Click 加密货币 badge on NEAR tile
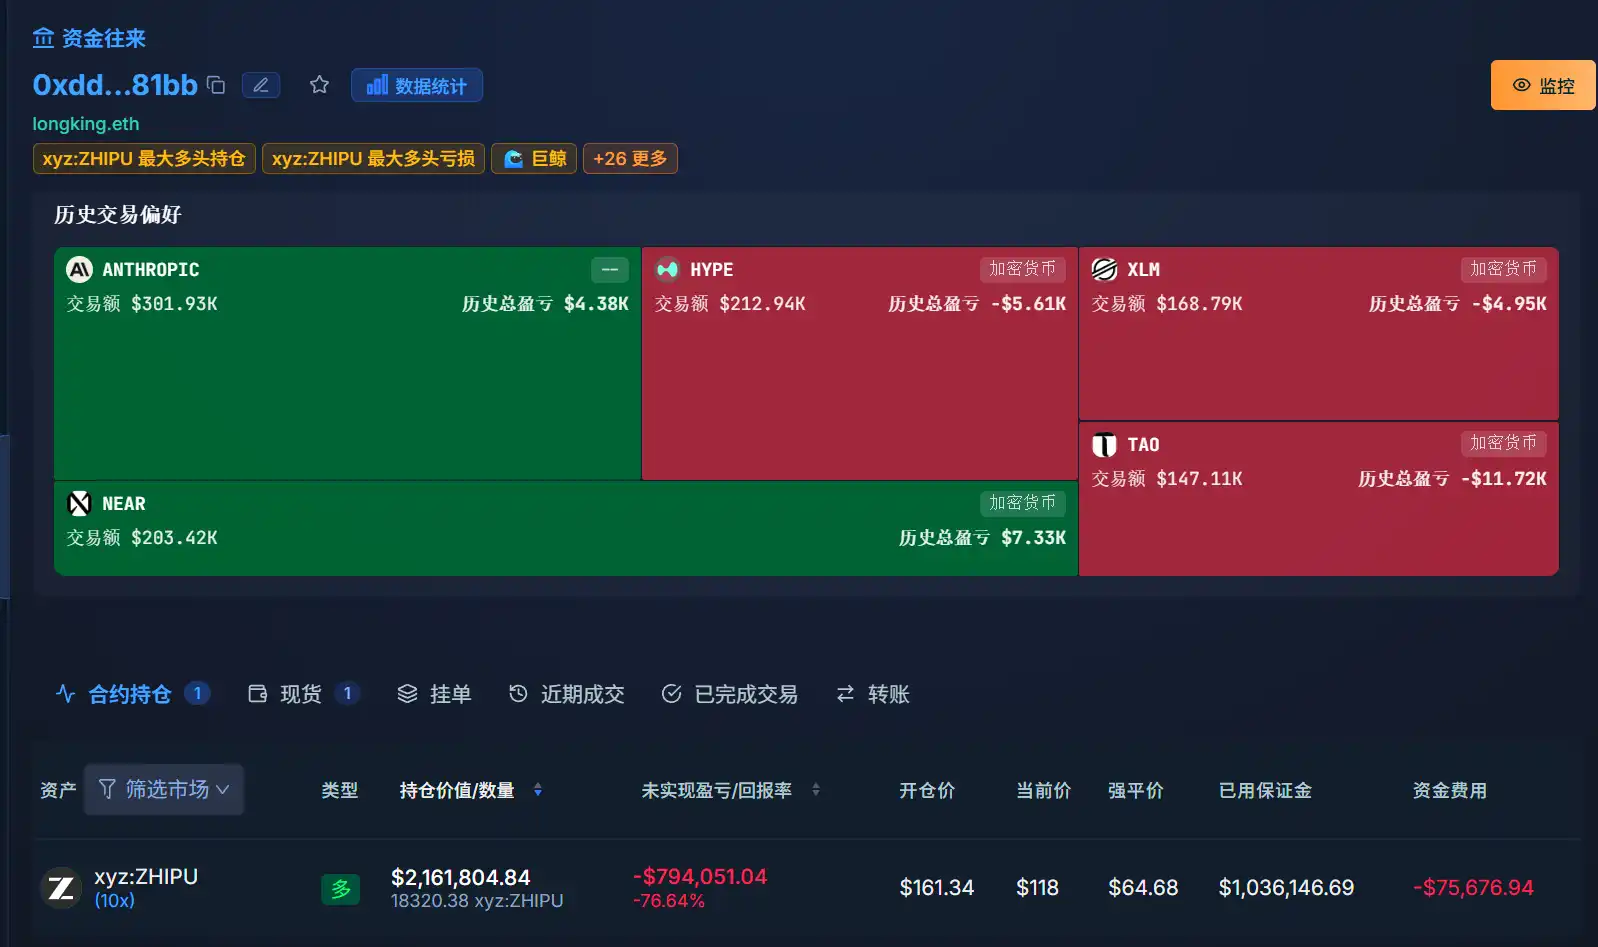The height and width of the screenshot is (947, 1598). coord(1022,503)
